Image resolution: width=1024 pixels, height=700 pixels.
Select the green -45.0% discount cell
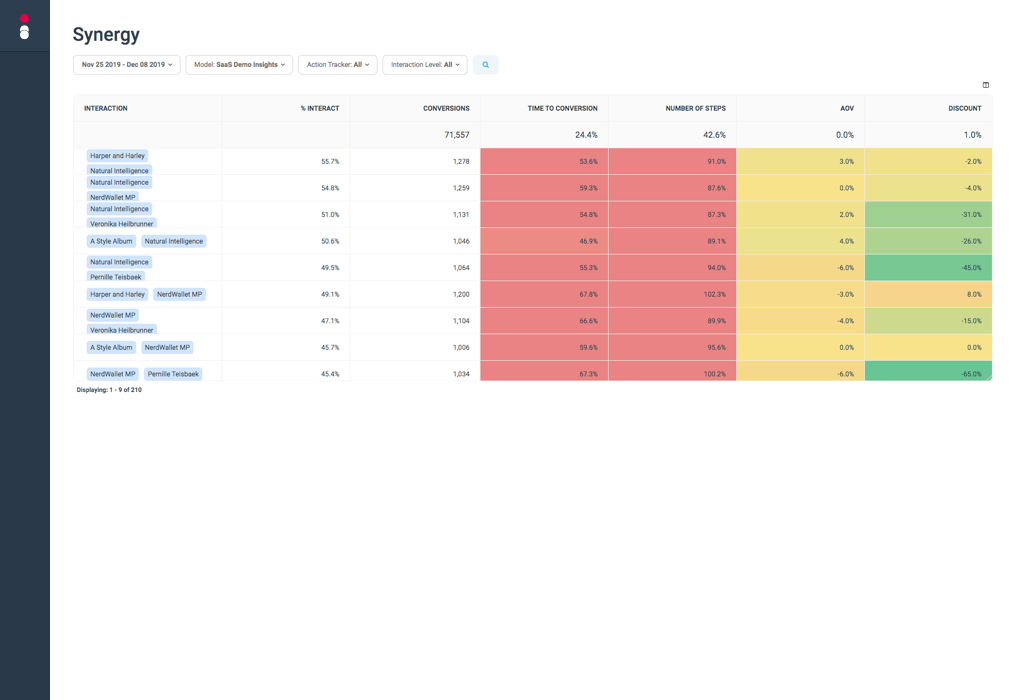coord(928,268)
